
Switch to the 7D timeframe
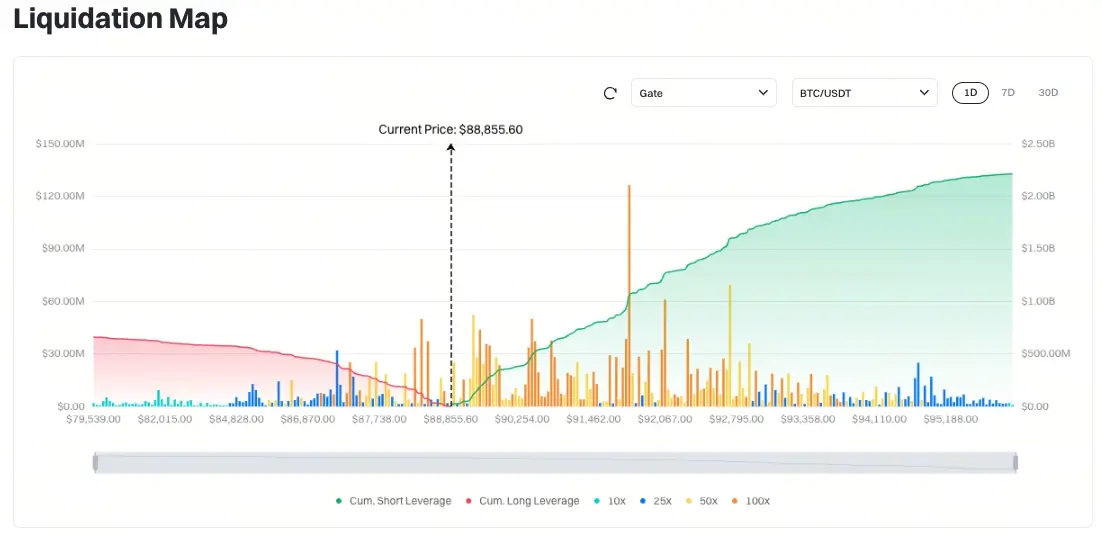pyautogui.click(x=1008, y=93)
